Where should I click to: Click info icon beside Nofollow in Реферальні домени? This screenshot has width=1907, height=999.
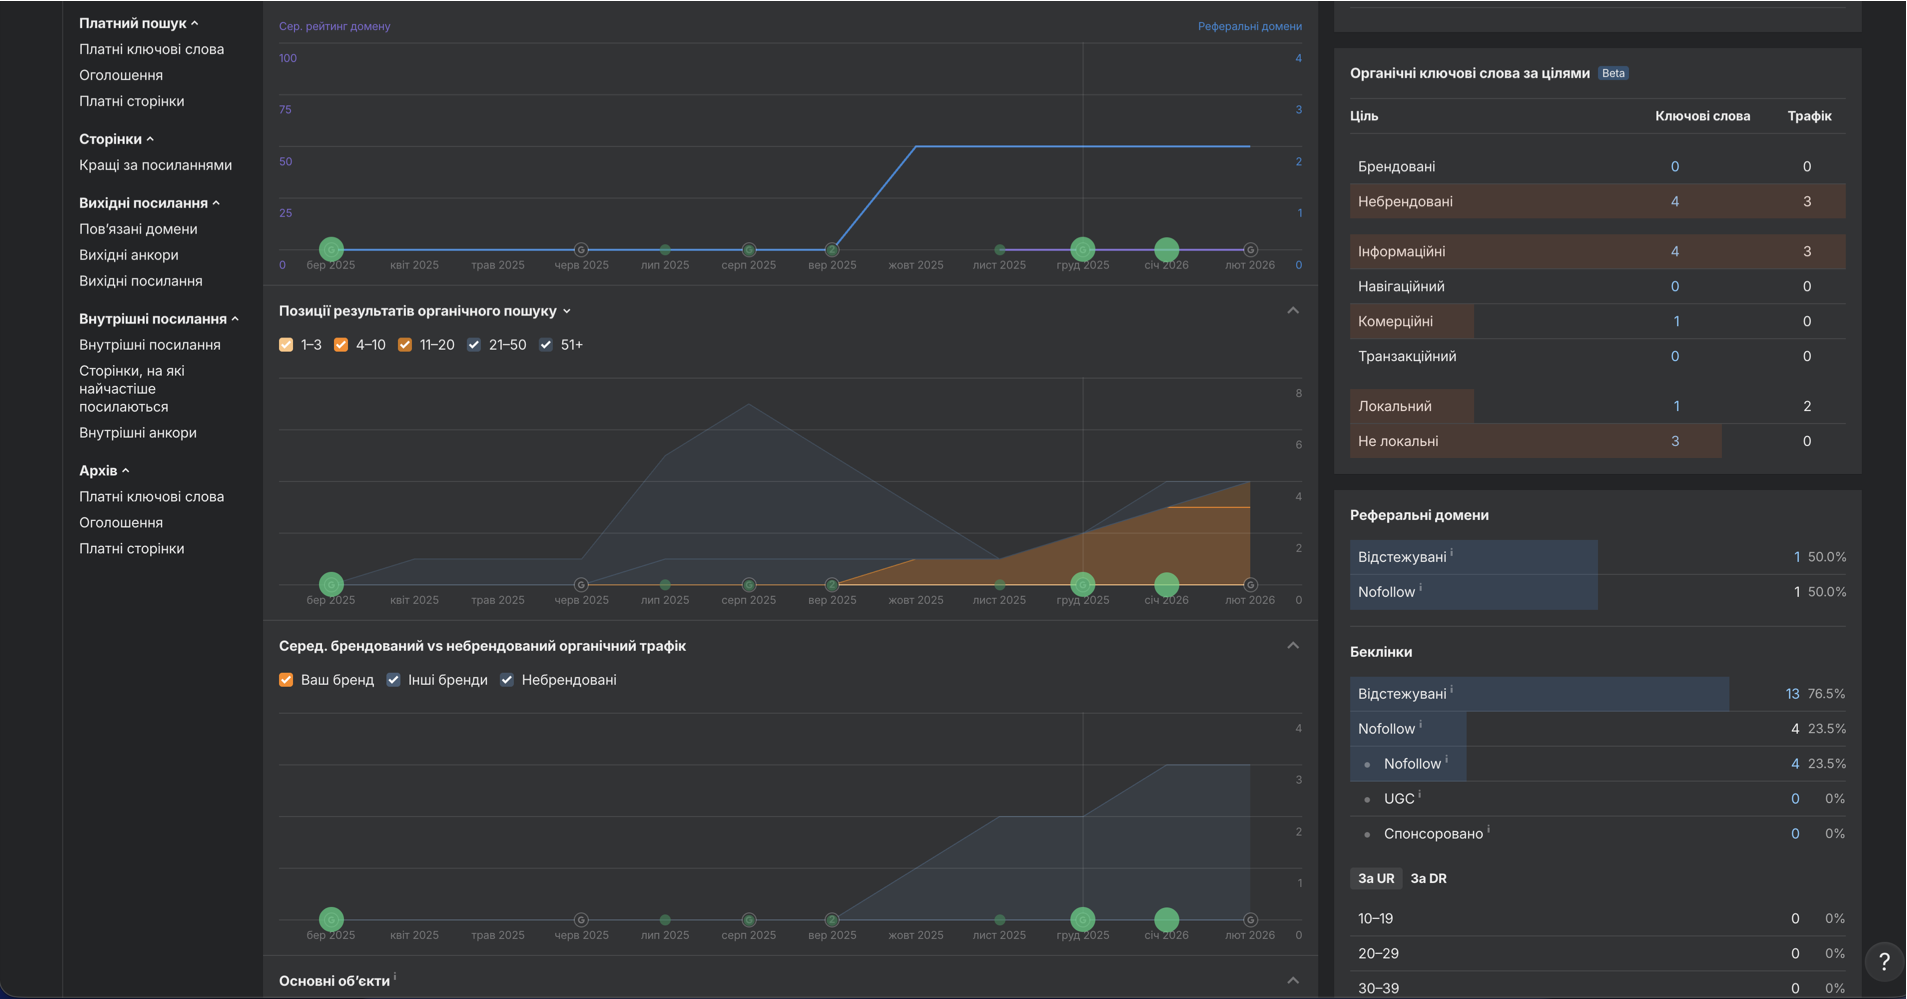tap(1421, 588)
